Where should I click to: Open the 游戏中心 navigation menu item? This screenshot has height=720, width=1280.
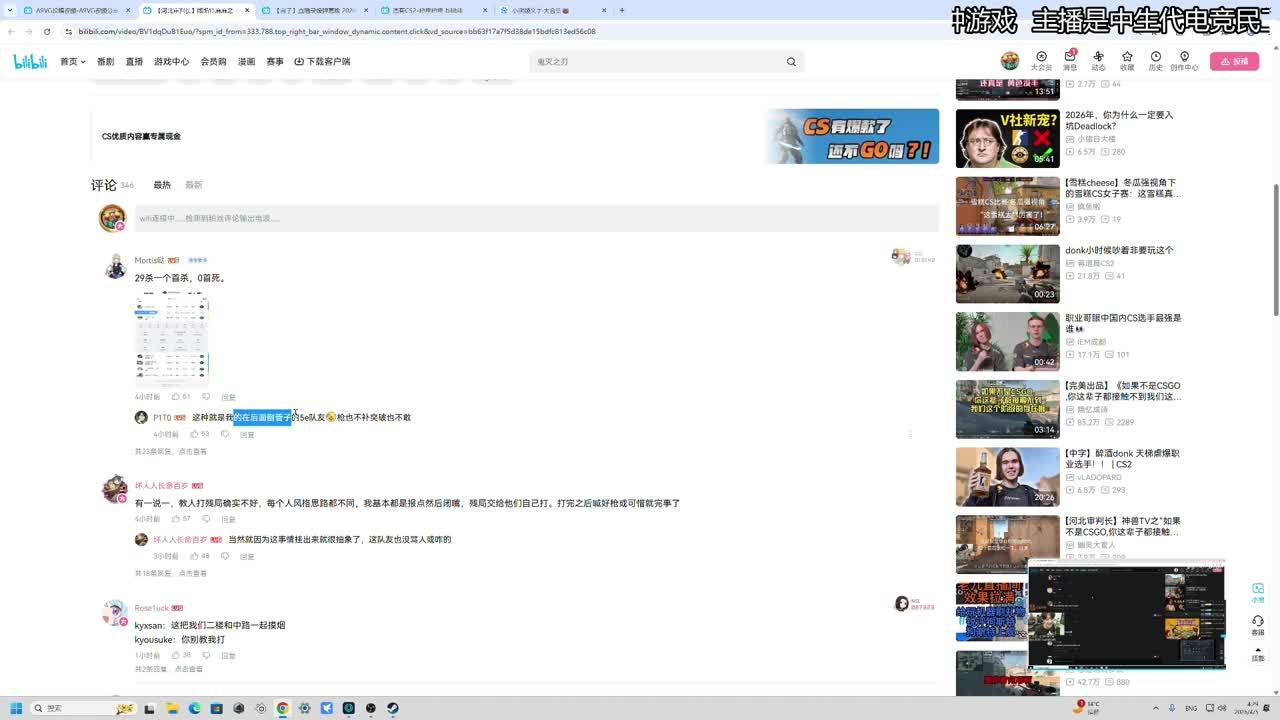[x=171, y=62]
